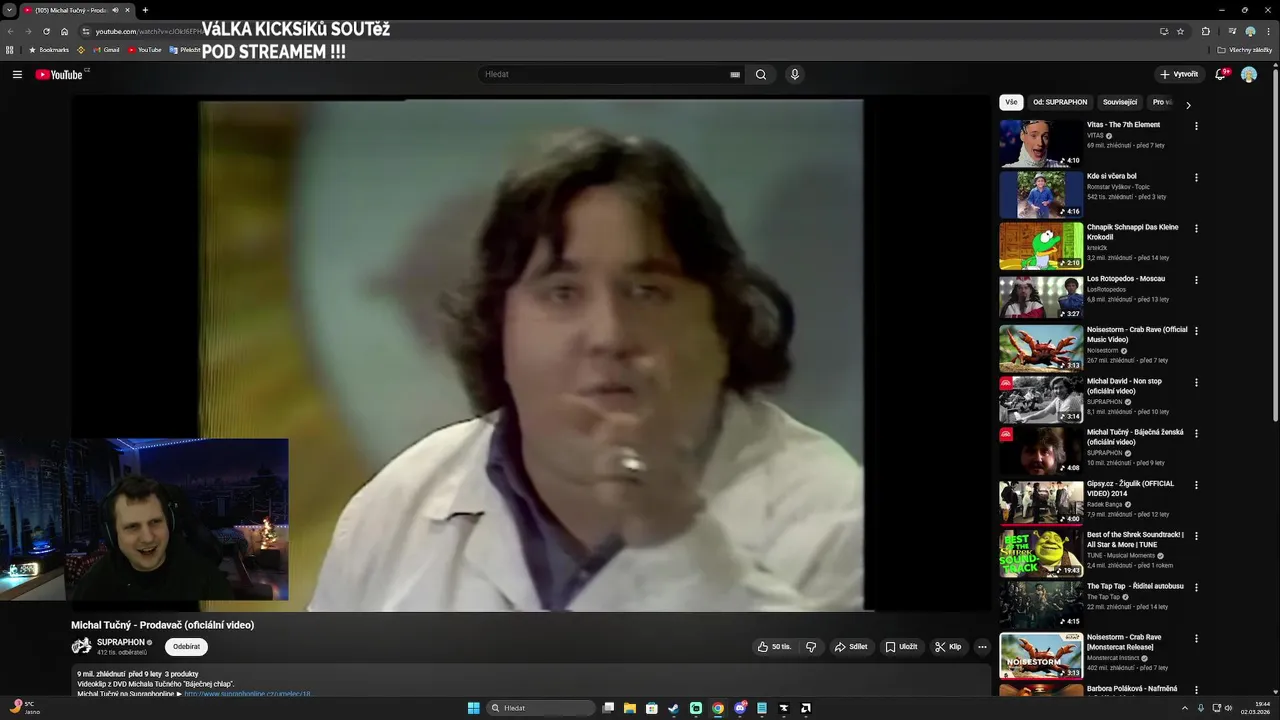Click the SUPRAPHON channel avatar
The height and width of the screenshot is (720, 1280).
(x=81, y=646)
